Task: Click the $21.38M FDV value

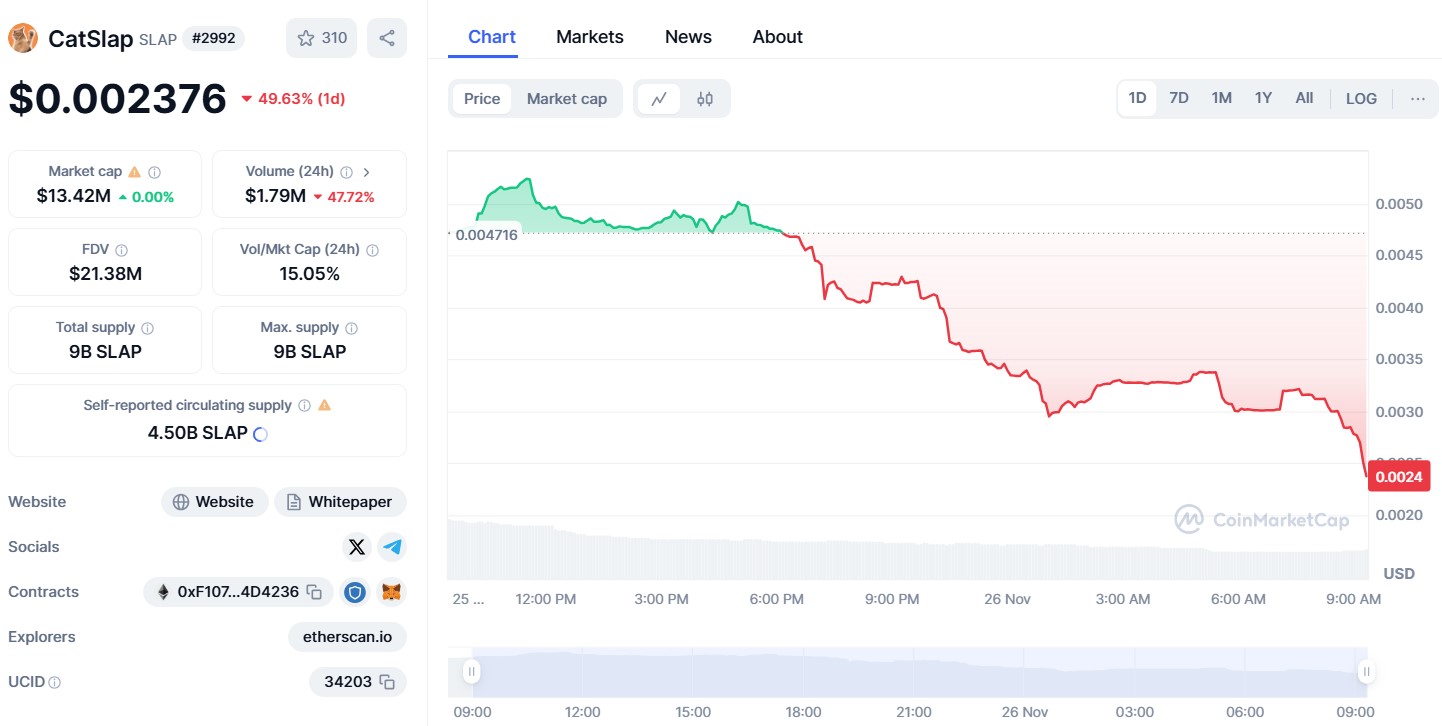Action: (105, 274)
